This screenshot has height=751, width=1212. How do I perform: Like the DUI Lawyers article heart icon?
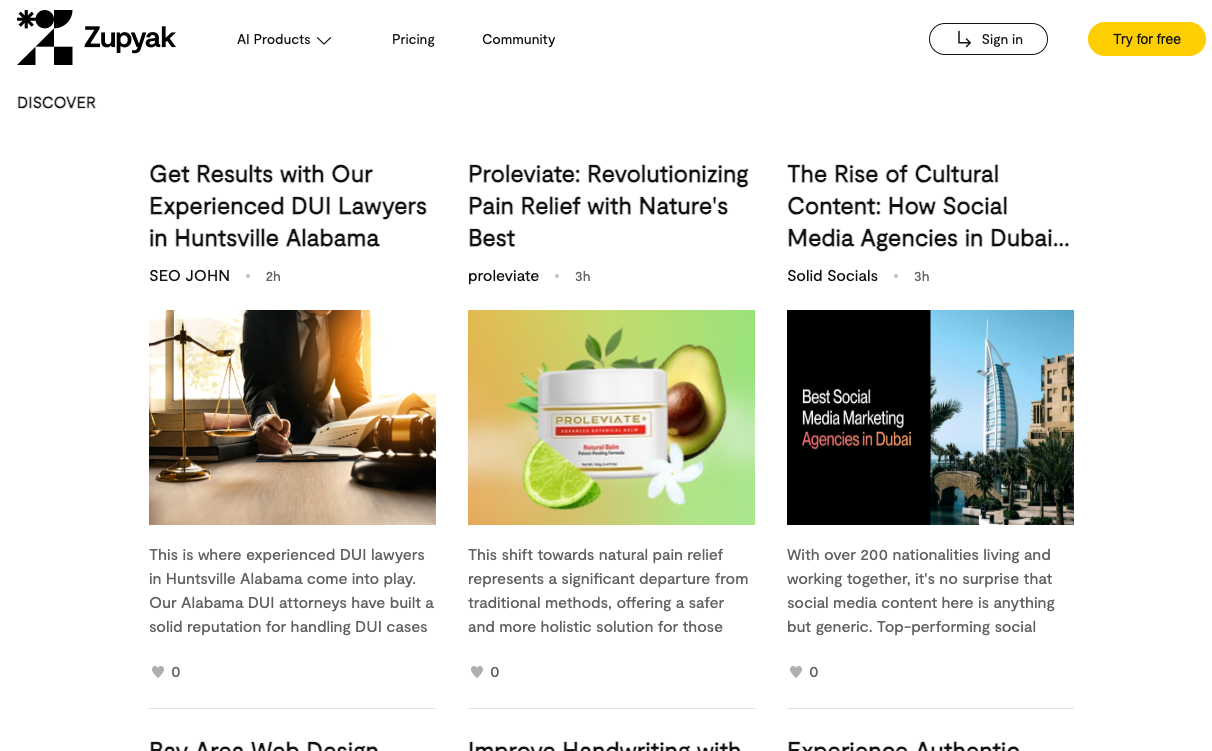pyautogui.click(x=157, y=672)
